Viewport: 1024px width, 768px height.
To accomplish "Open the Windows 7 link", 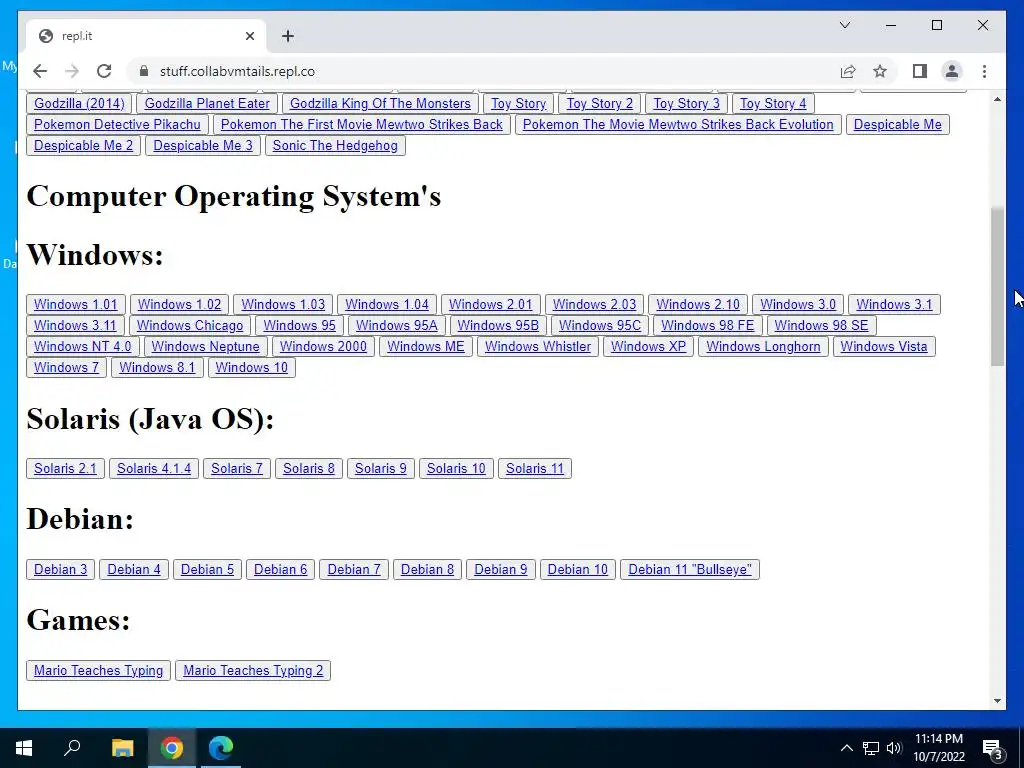I will click(67, 367).
